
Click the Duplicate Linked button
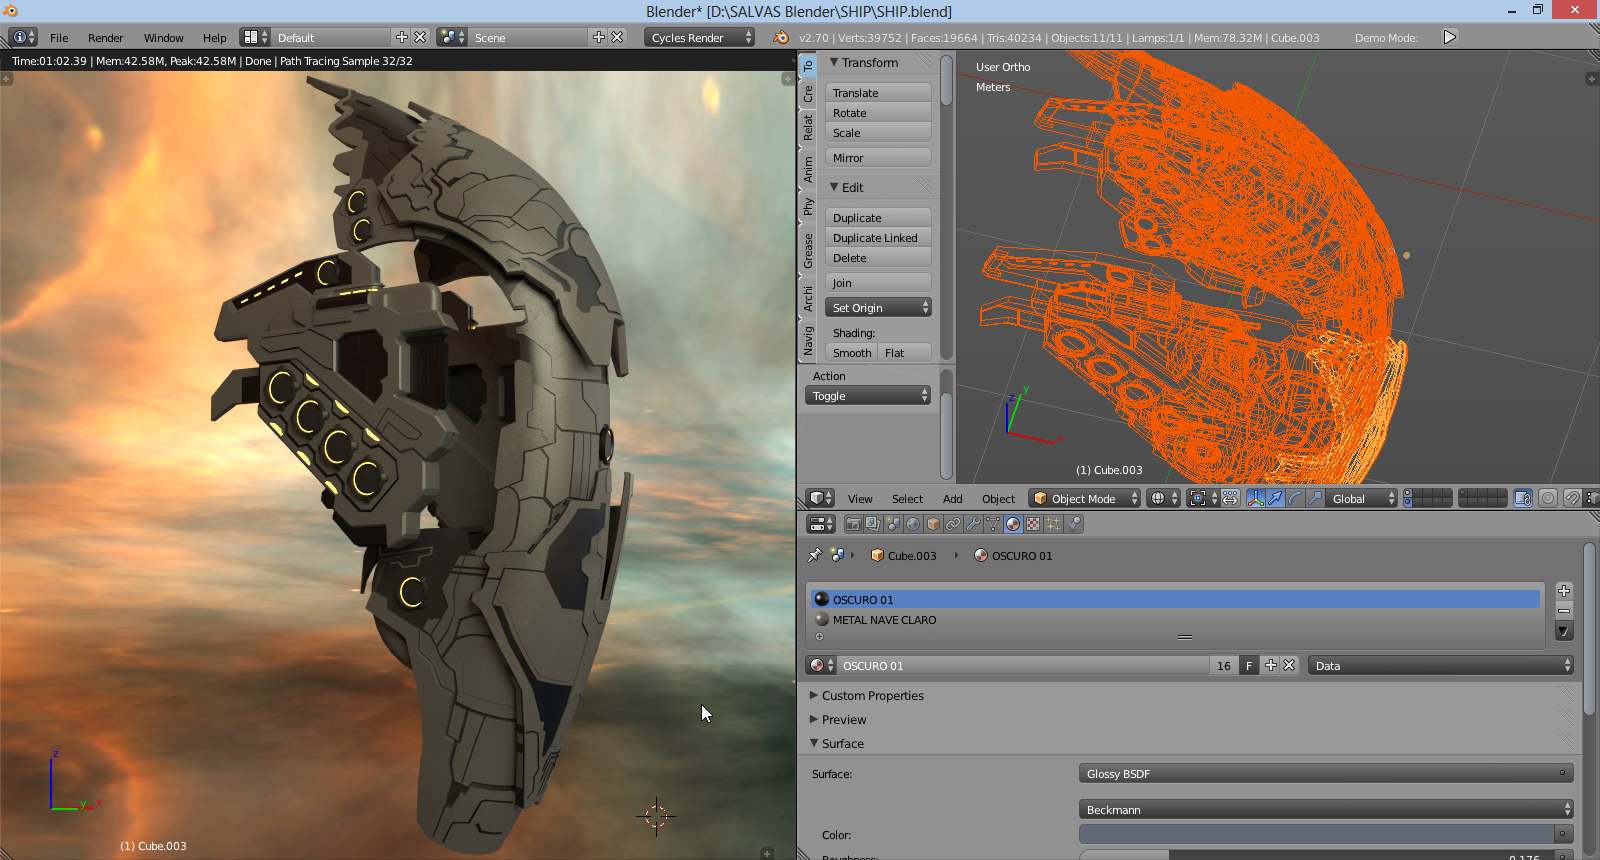click(x=877, y=238)
